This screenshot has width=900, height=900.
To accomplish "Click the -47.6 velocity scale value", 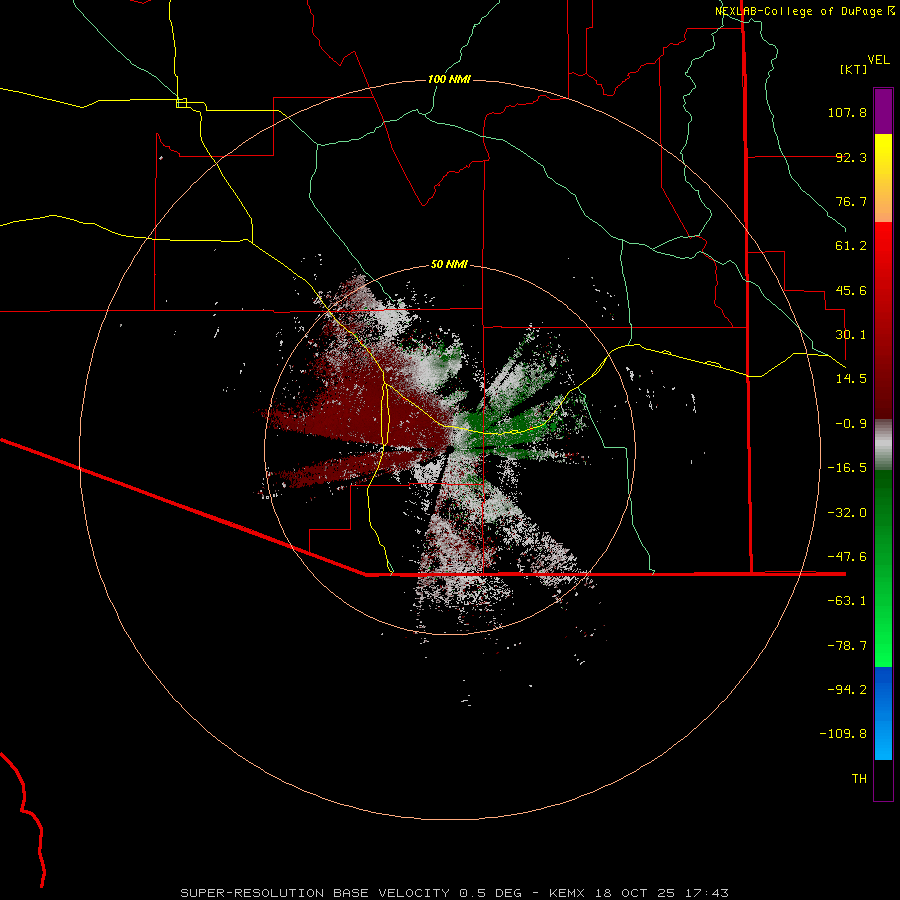I will point(847,557).
